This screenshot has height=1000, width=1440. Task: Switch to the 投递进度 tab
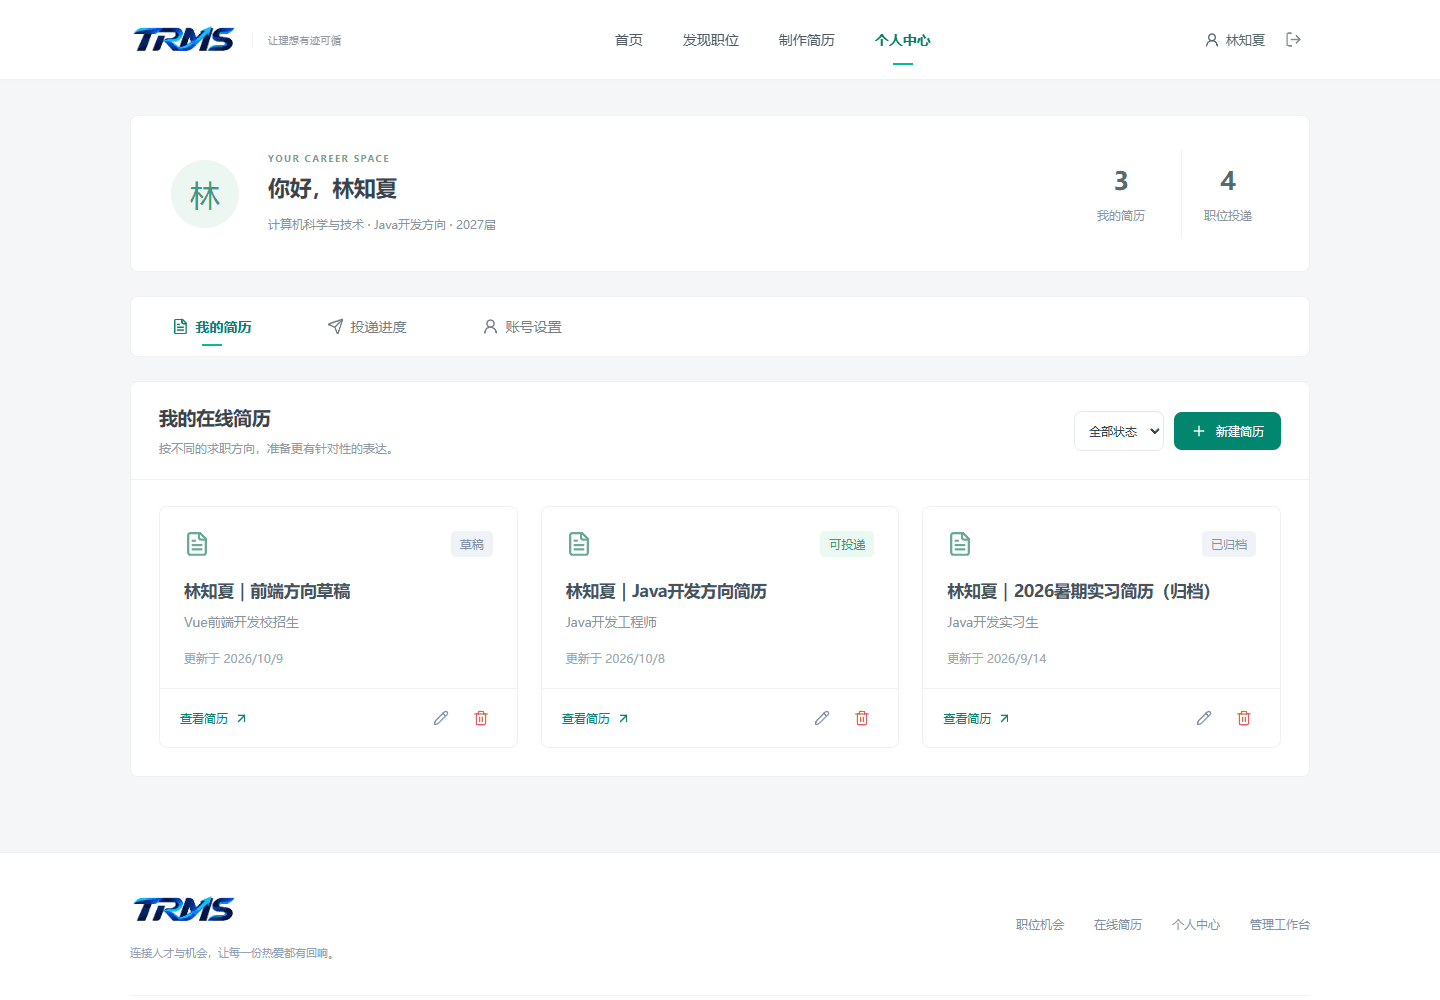(x=367, y=327)
